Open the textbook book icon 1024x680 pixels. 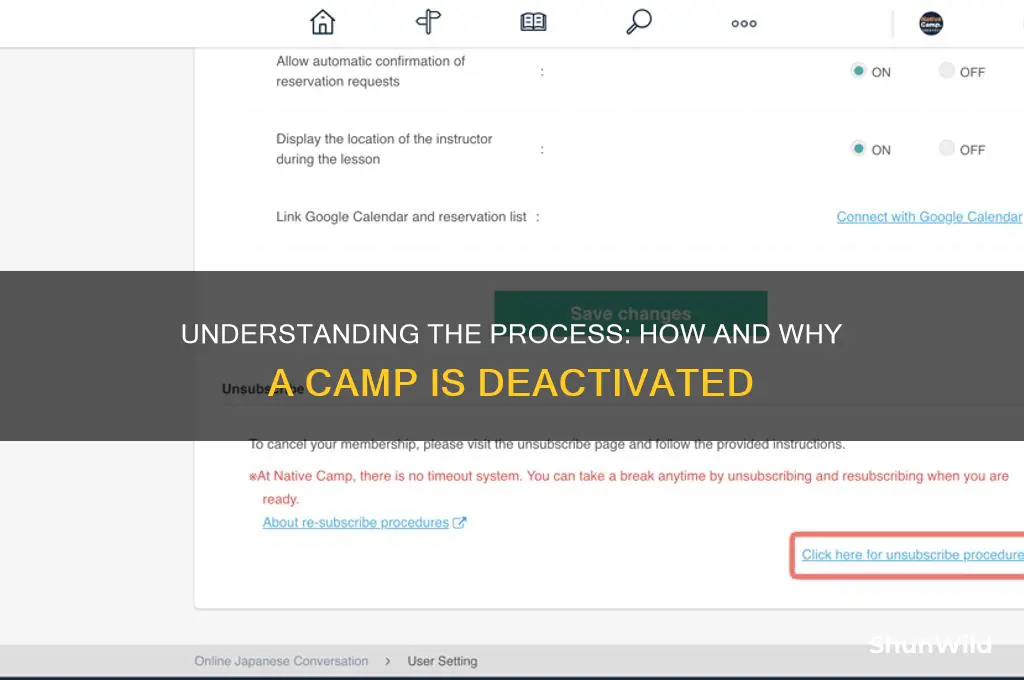tap(534, 22)
